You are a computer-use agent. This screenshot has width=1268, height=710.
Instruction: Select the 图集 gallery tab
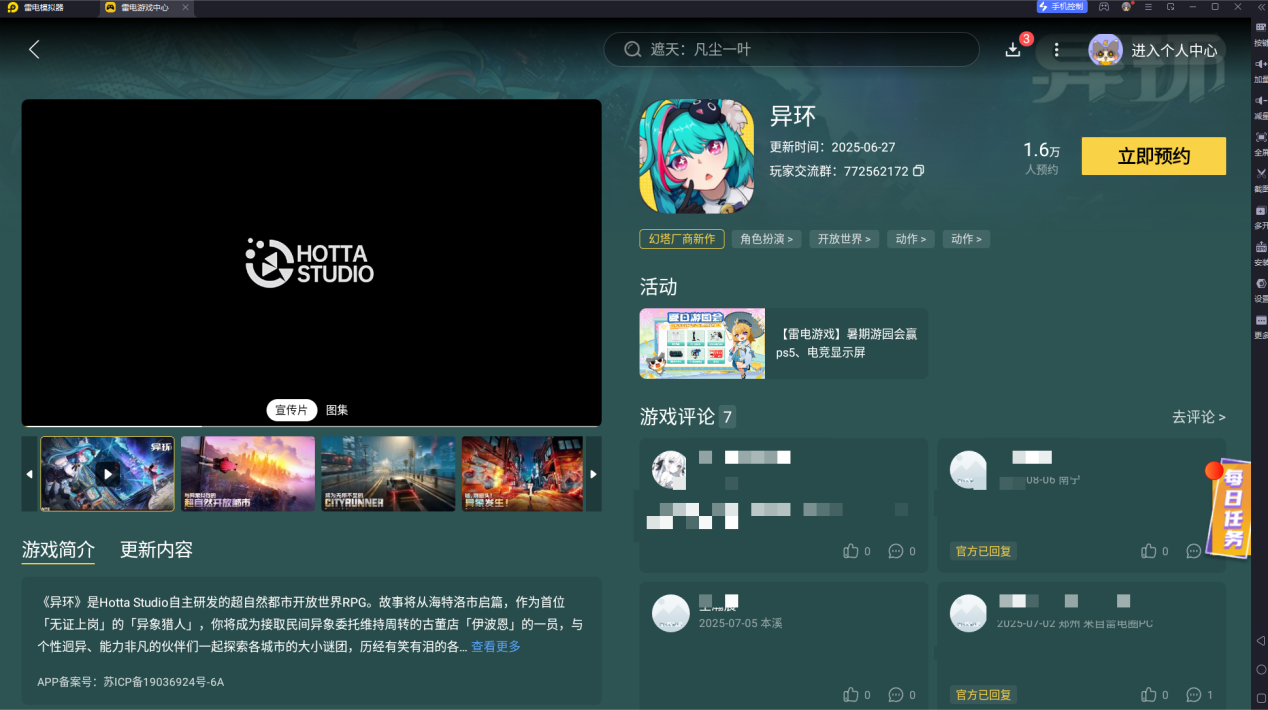click(x=337, y=410)
